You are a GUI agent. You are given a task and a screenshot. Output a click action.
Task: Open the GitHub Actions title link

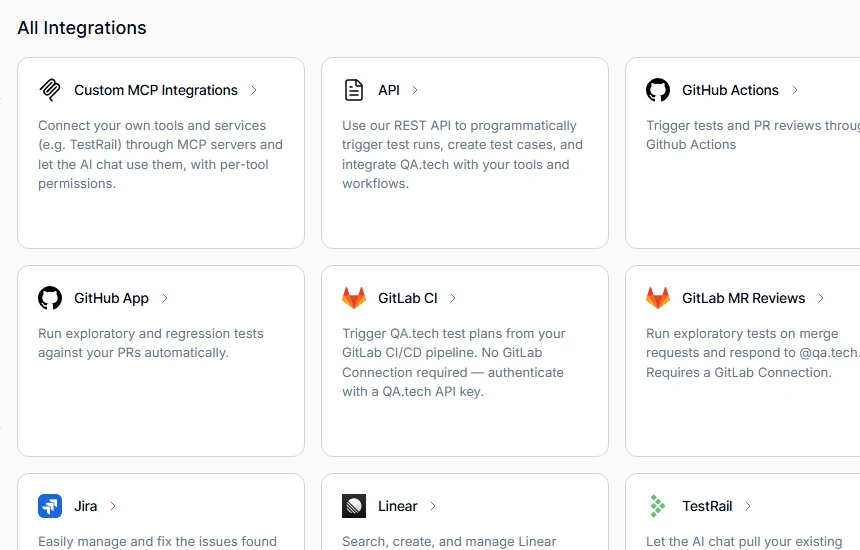[730, 90]
